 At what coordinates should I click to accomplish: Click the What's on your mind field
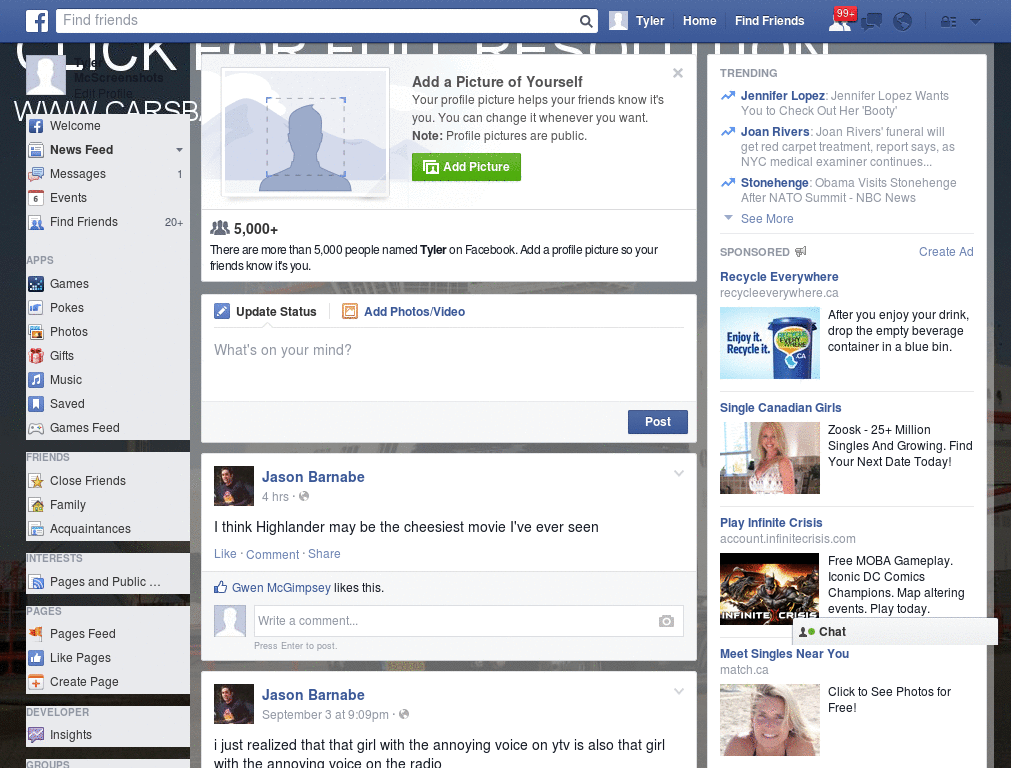point(449,366)
